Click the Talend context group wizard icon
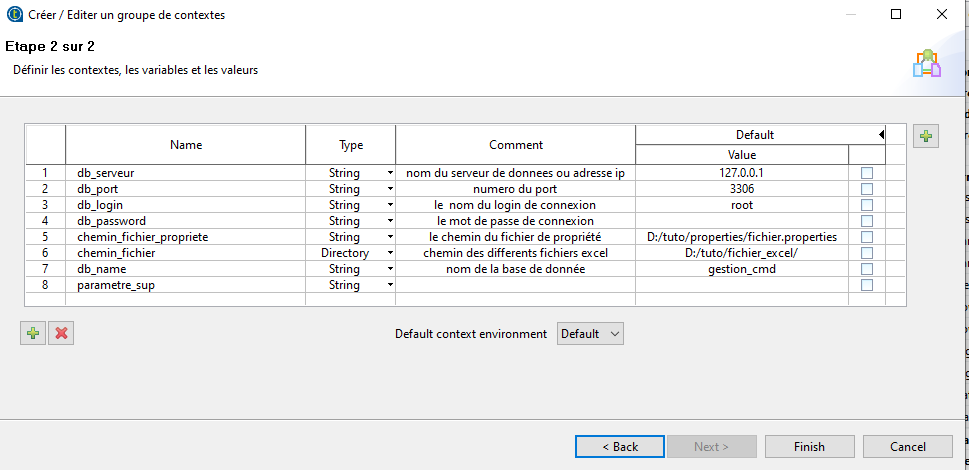Viewport: 969px width, 470px height. pyautogui.click(x=927, y=64)
